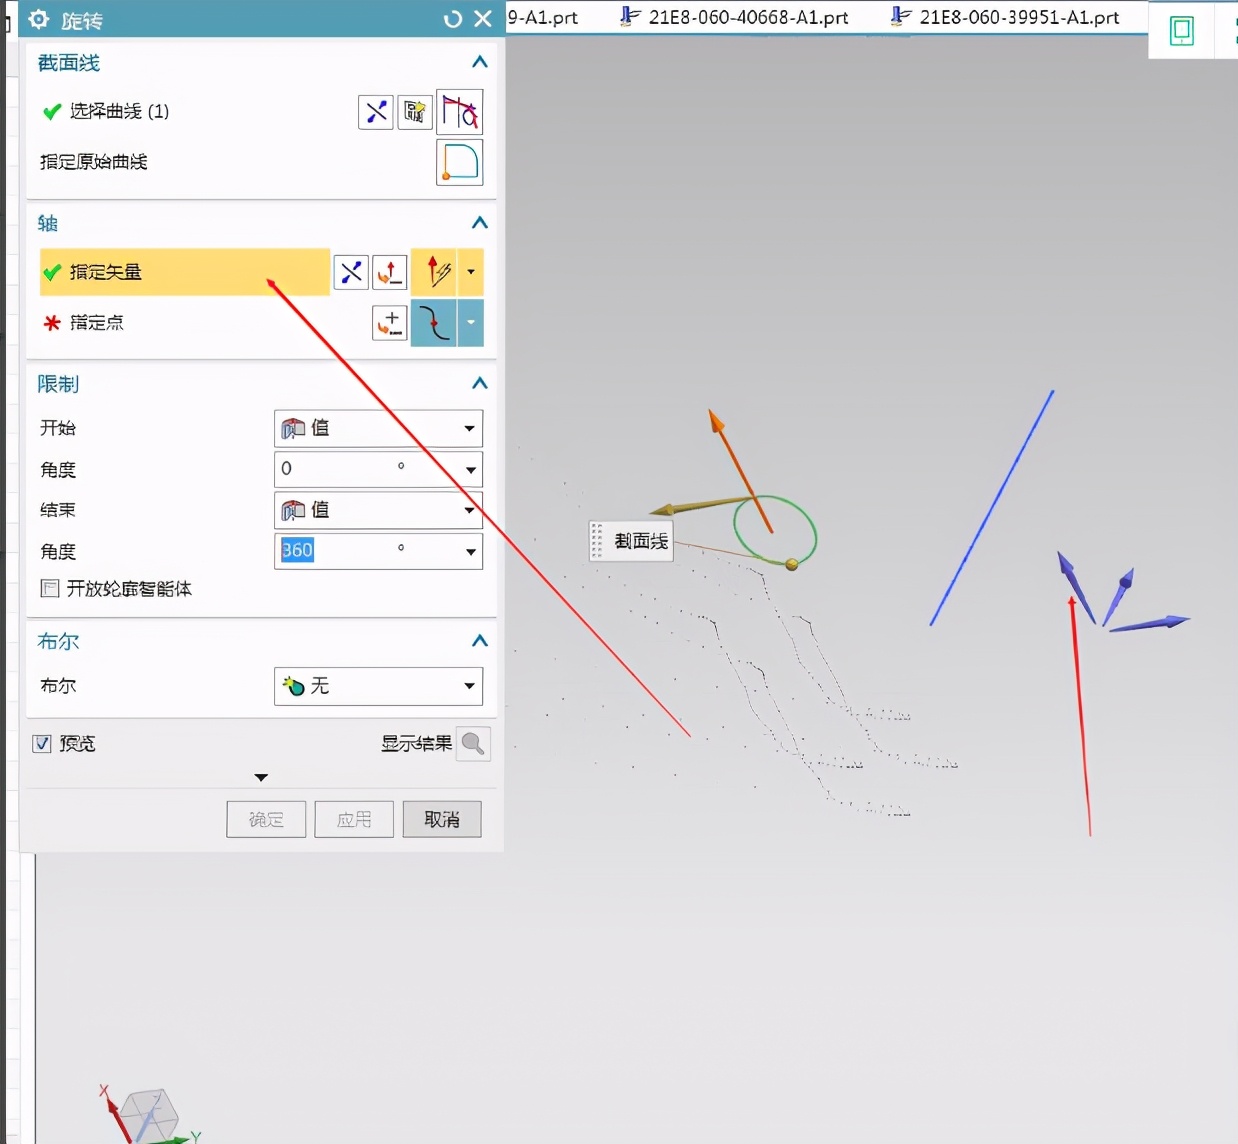Open the 开始 value type dropdown
The width and height of the screenshot is (1238, 1144).
pyautogui.click(x=378, y=429)
